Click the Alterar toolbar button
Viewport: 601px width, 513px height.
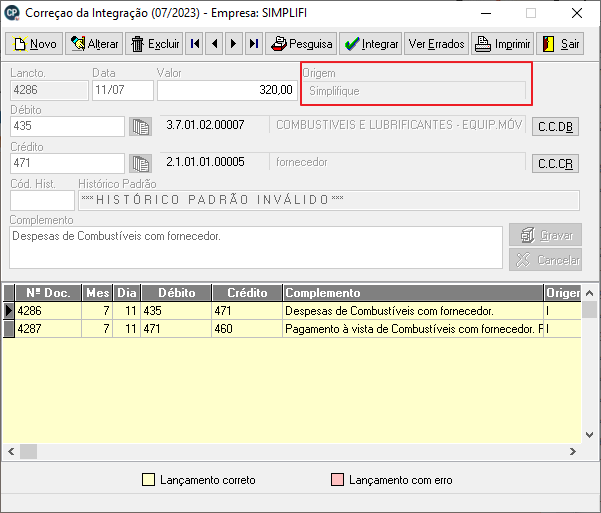pos(94,44)
